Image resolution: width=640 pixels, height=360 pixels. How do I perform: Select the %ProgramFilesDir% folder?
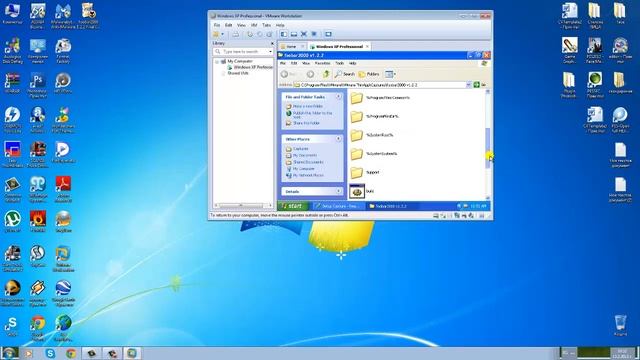pyautogui.click(x=375, y=116)
